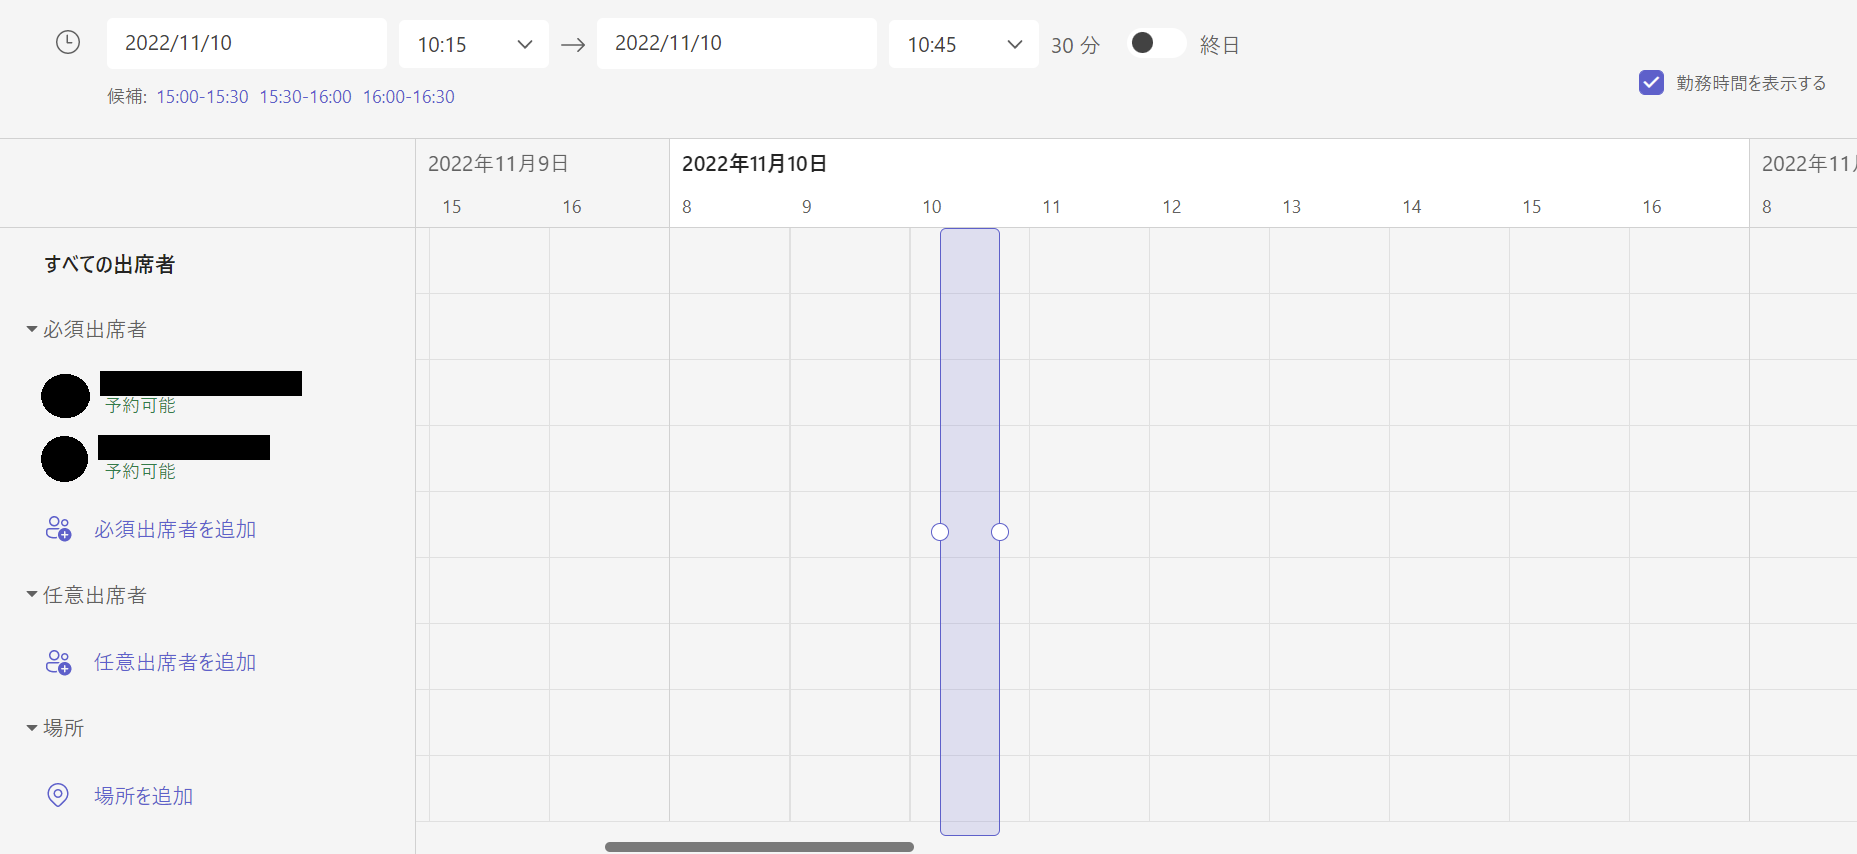Viewport: 1857px width, 854px height.
Task: Open the 10:45 end time dropdown
Action: click(x=964, y=44)
